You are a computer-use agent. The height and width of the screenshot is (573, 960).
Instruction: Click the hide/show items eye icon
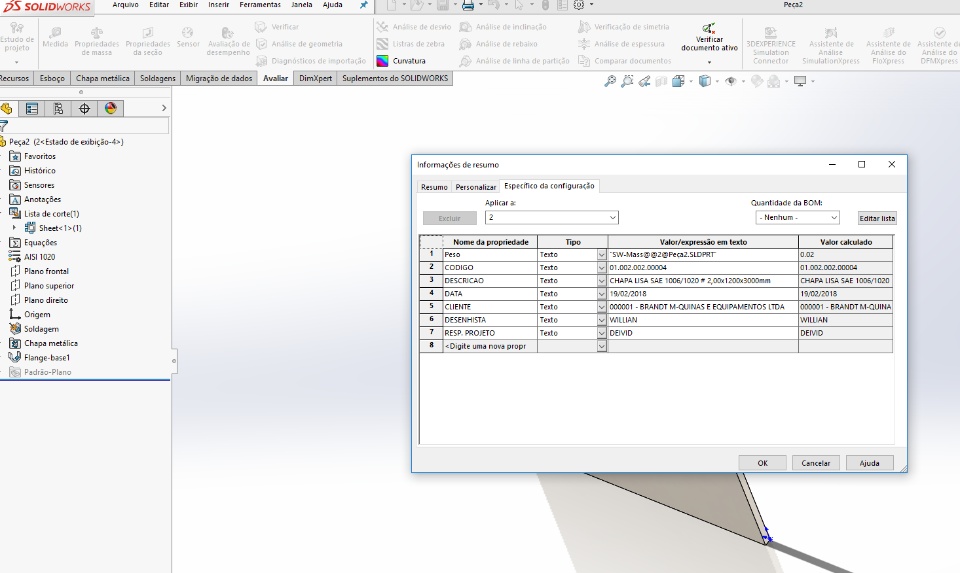(730, 81)
